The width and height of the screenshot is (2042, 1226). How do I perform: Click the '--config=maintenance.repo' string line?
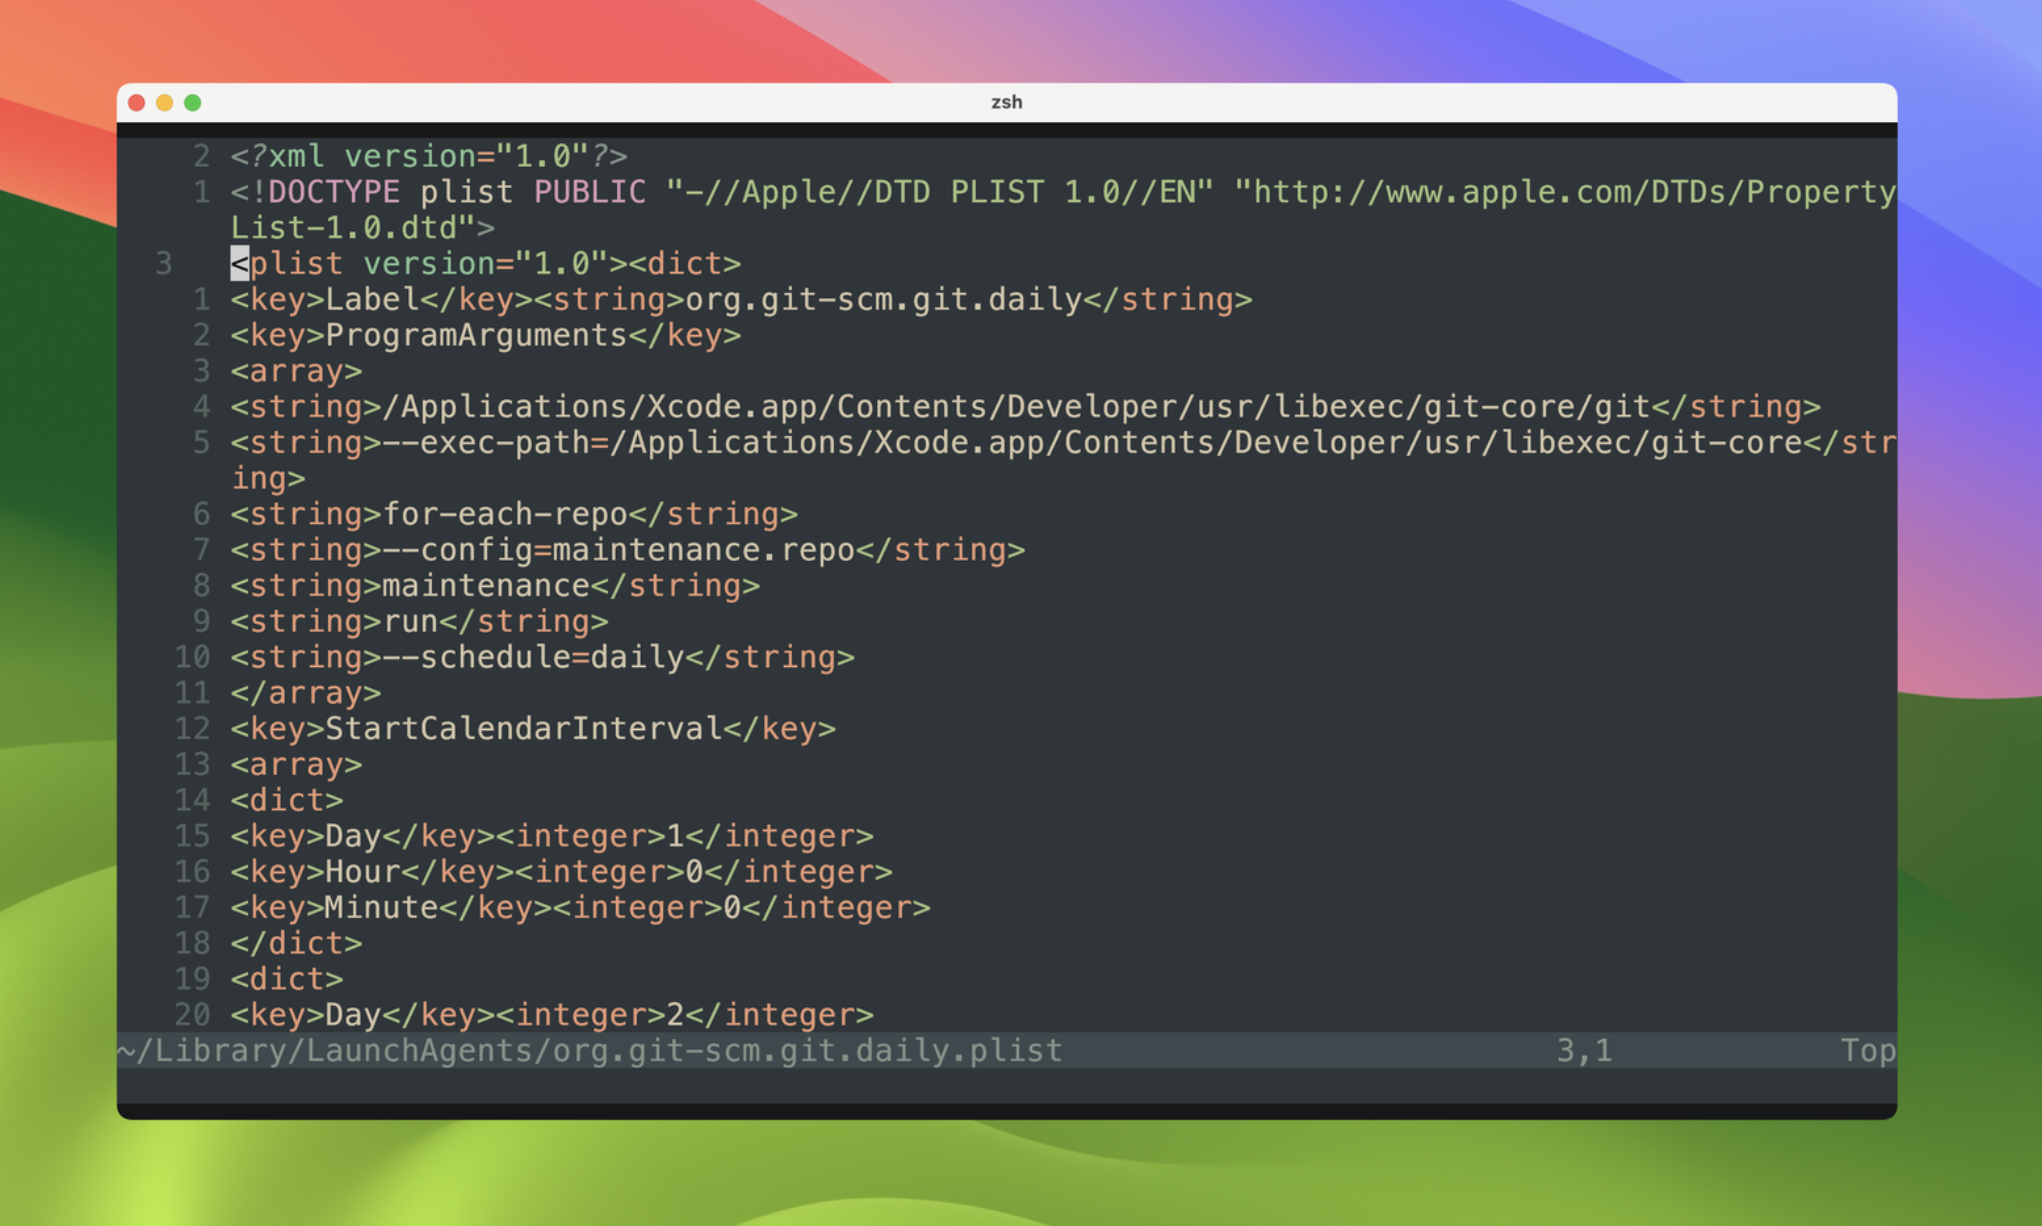[x=628, y=550]
